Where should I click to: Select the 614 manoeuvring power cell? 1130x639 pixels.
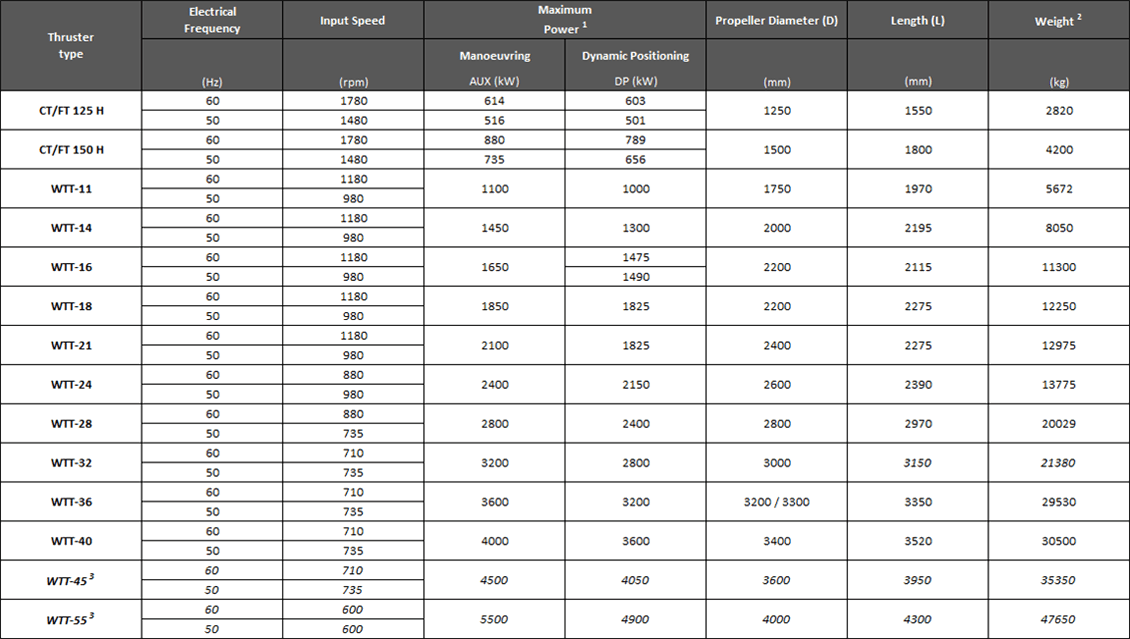[x=495, y=101]
